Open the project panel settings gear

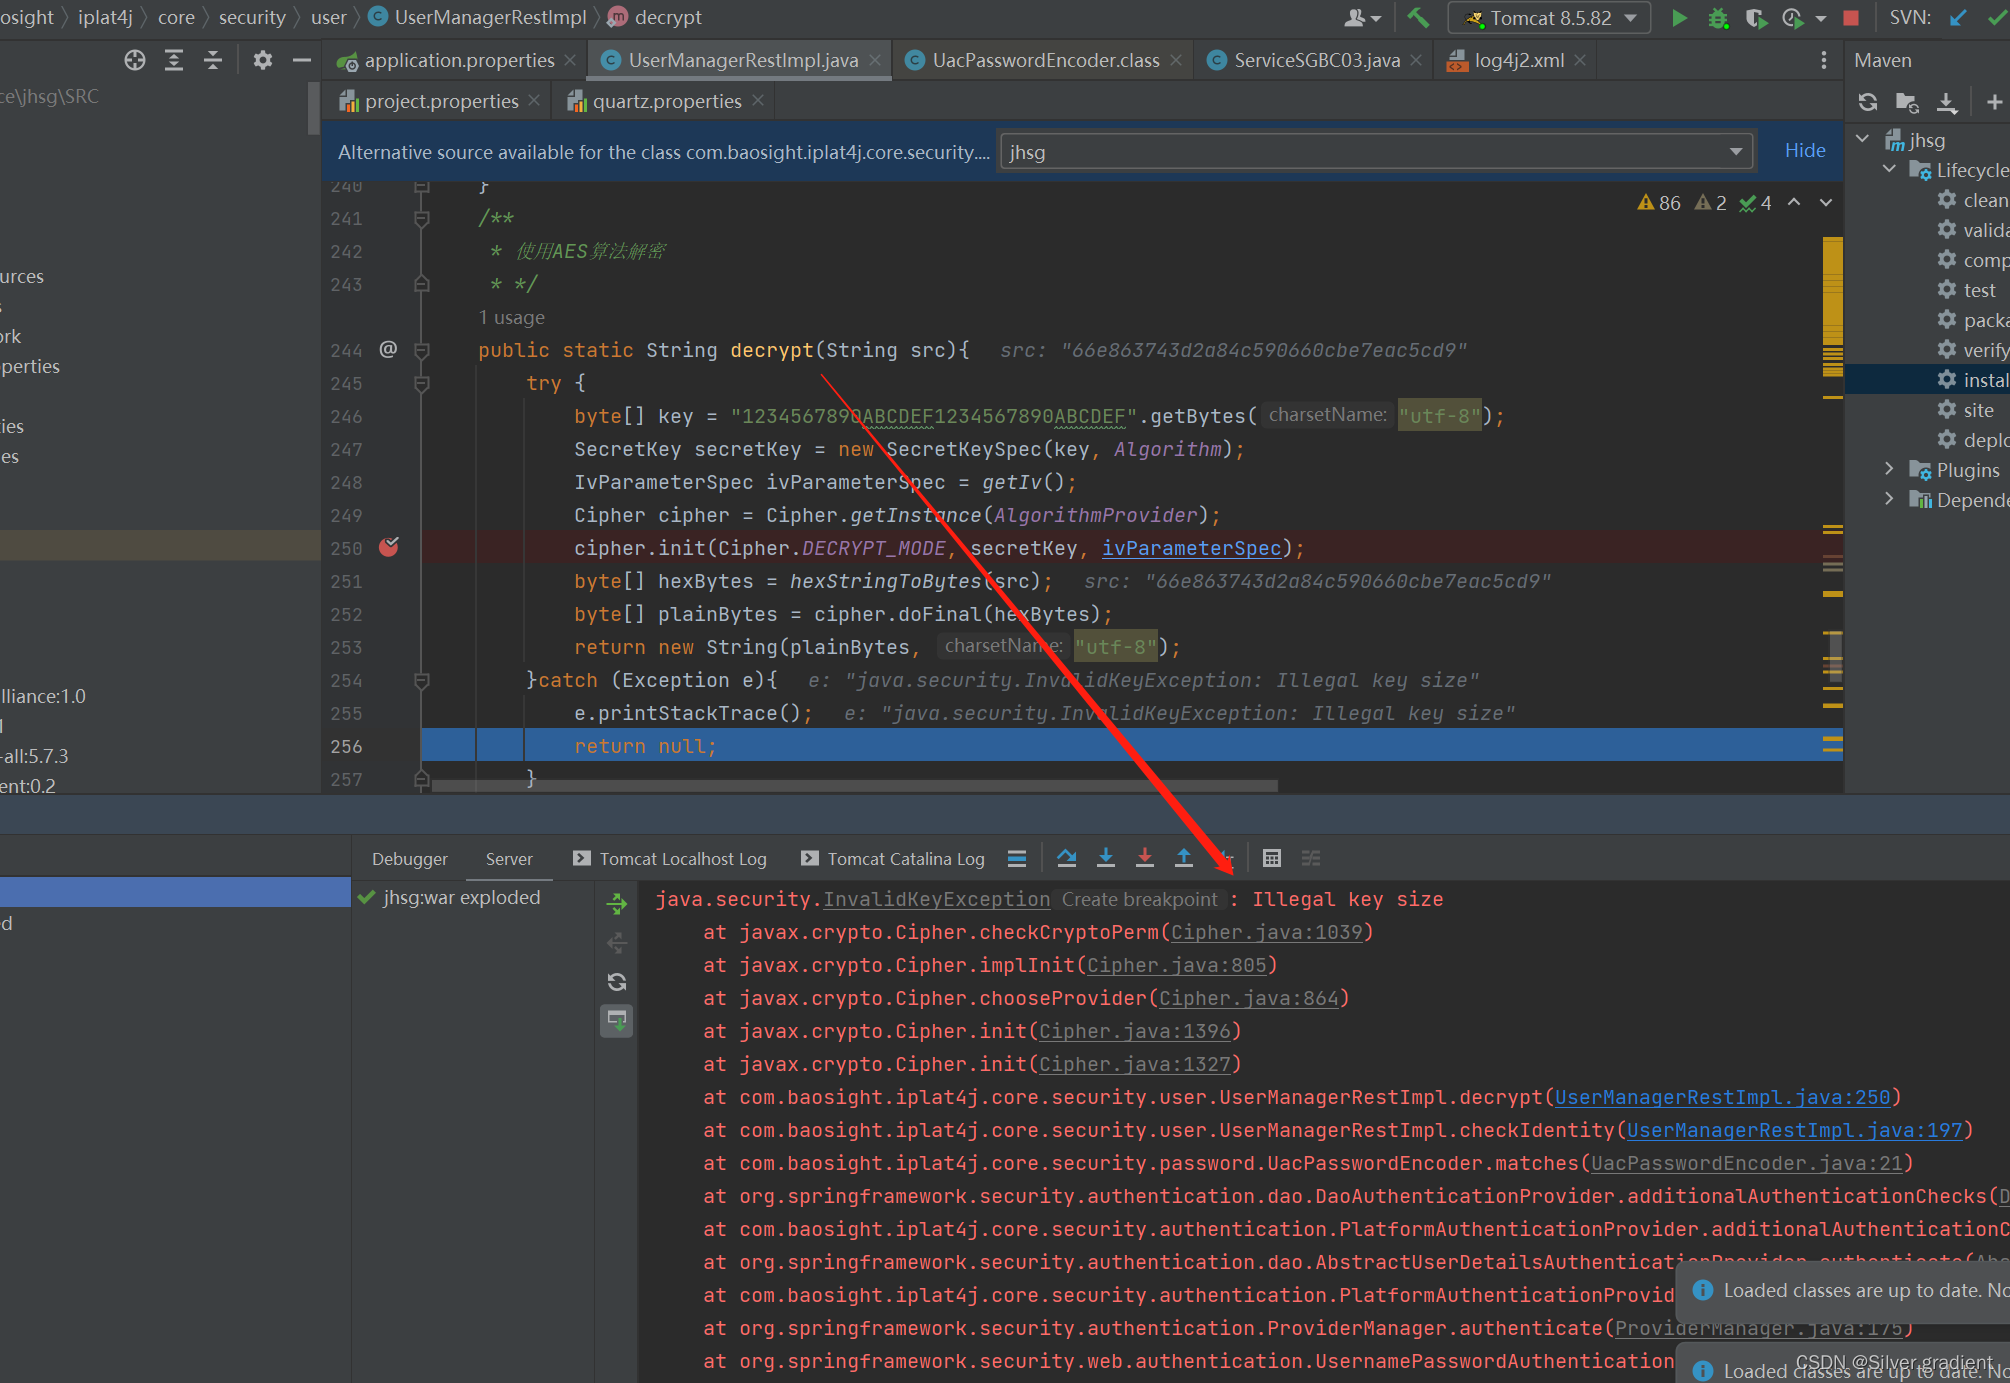(263, 60)
